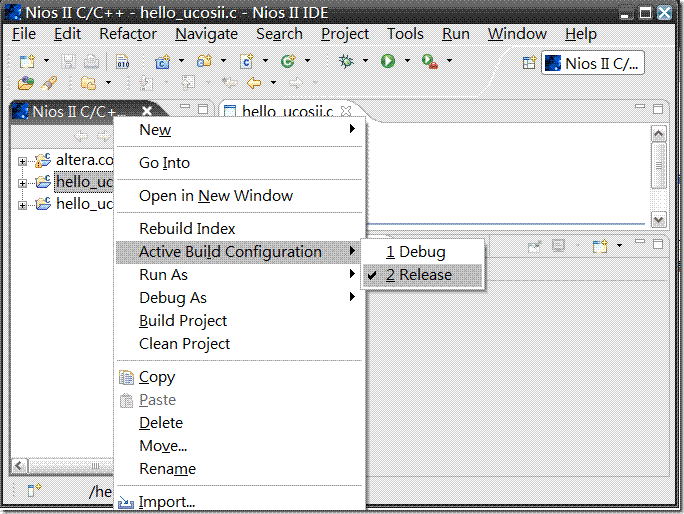Image resolution: width=684 pixels, height=514 pixels.
Task: Click the New wizard toolbar icon
Action: pos(27,62)
